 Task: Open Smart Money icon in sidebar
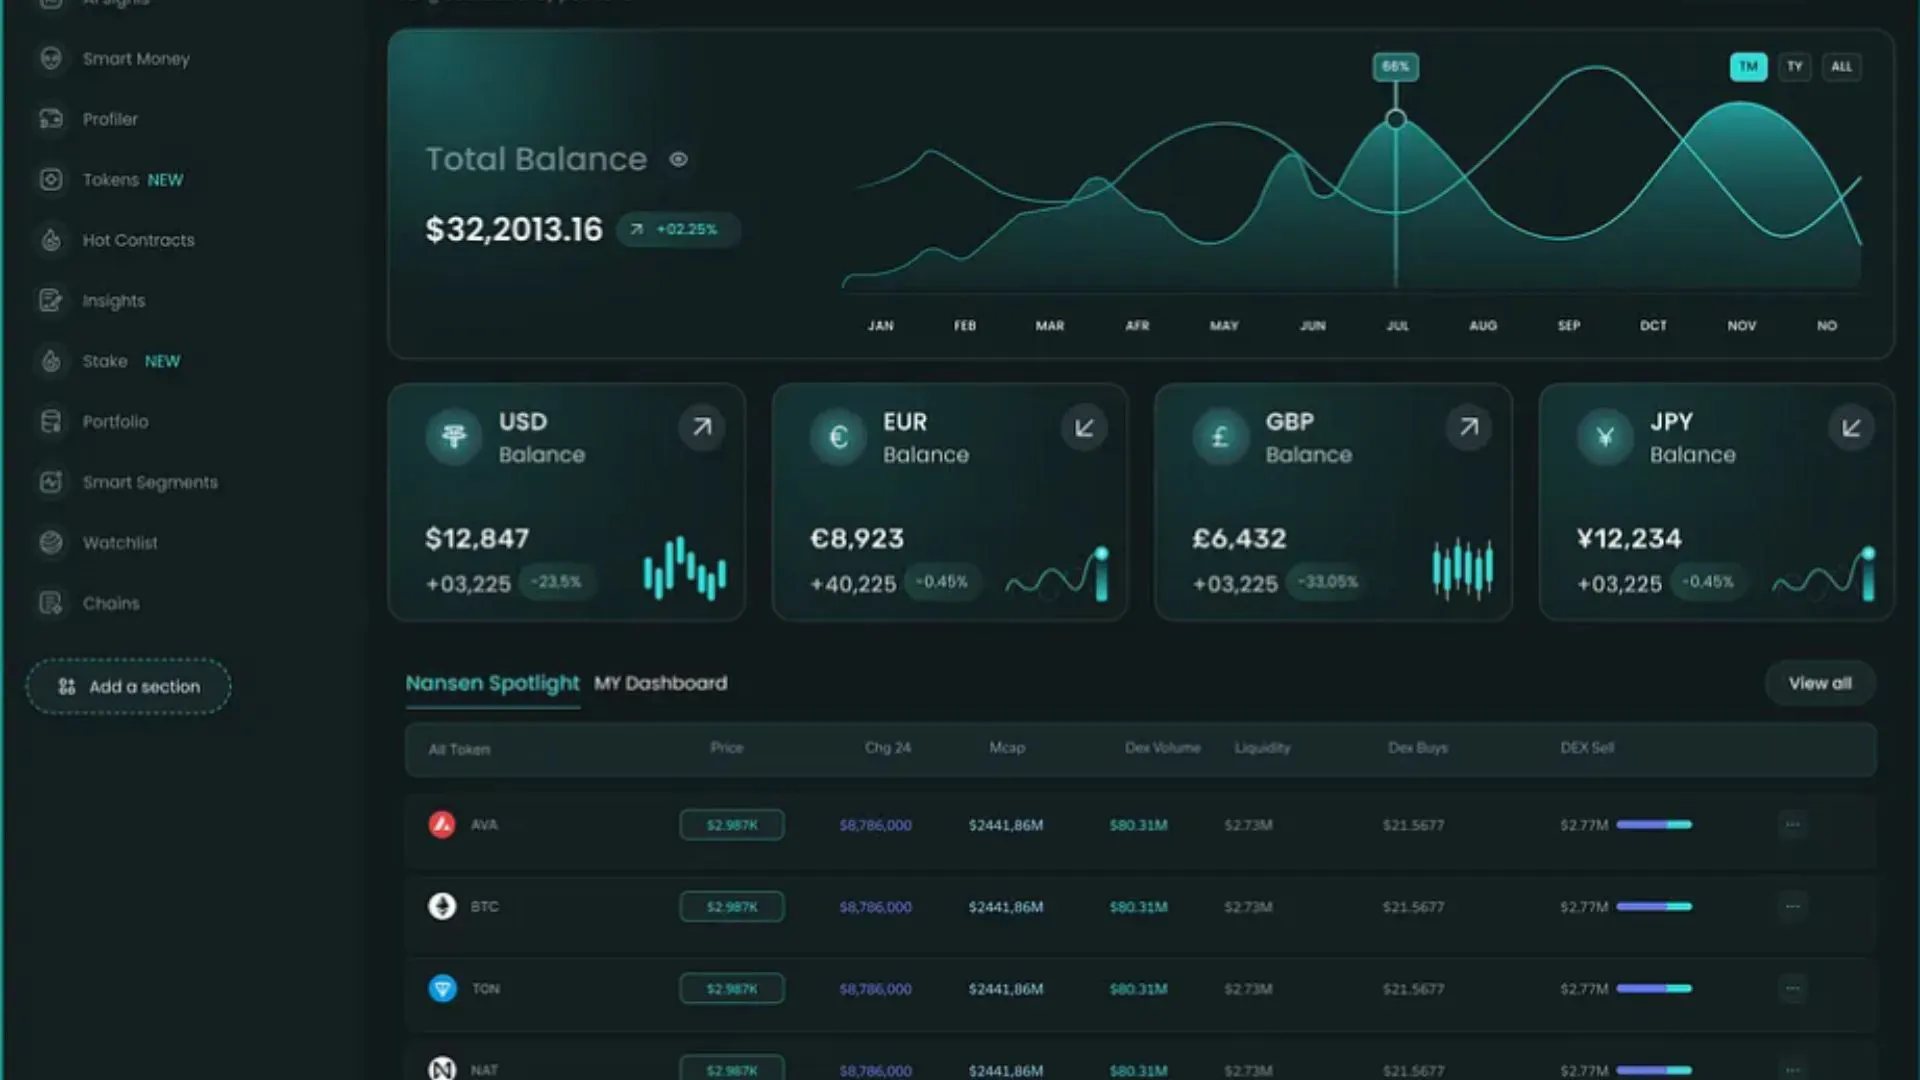click(x=51, y=58)
